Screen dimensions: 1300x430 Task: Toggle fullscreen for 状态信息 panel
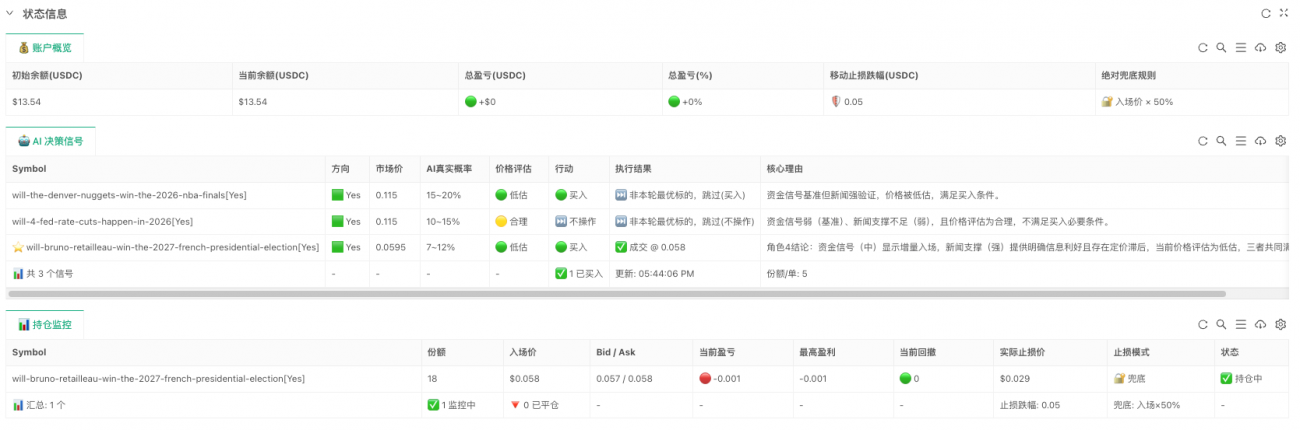1283,14
